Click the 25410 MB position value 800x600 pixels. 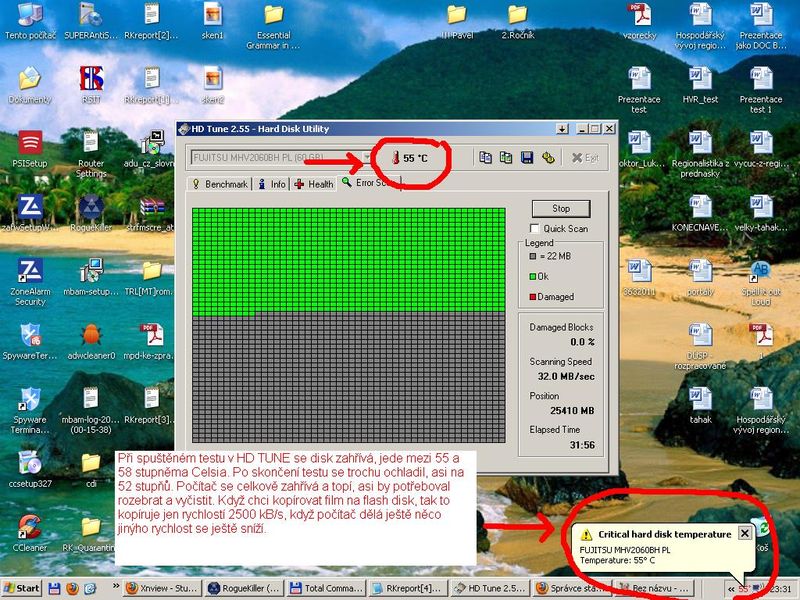[x=572, y=411]
